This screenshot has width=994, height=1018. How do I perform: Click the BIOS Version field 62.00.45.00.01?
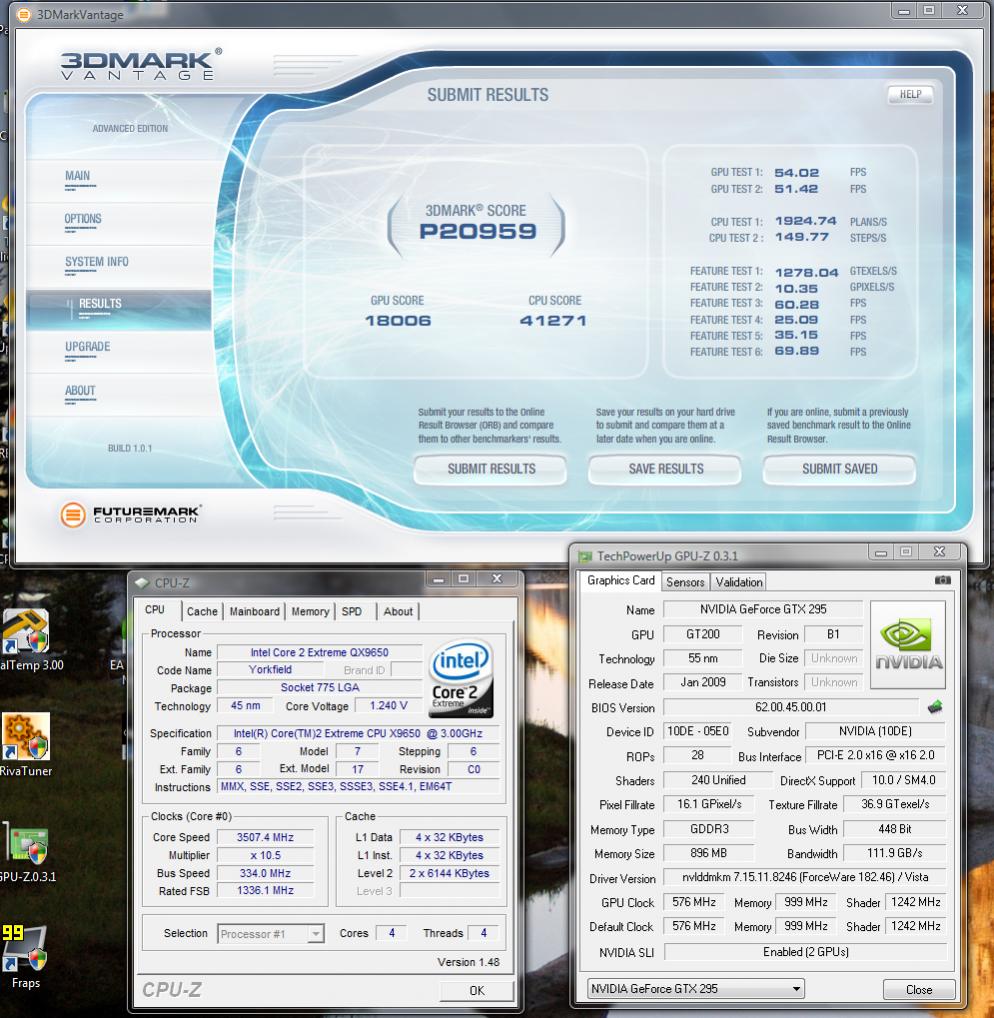pos(790,707)
